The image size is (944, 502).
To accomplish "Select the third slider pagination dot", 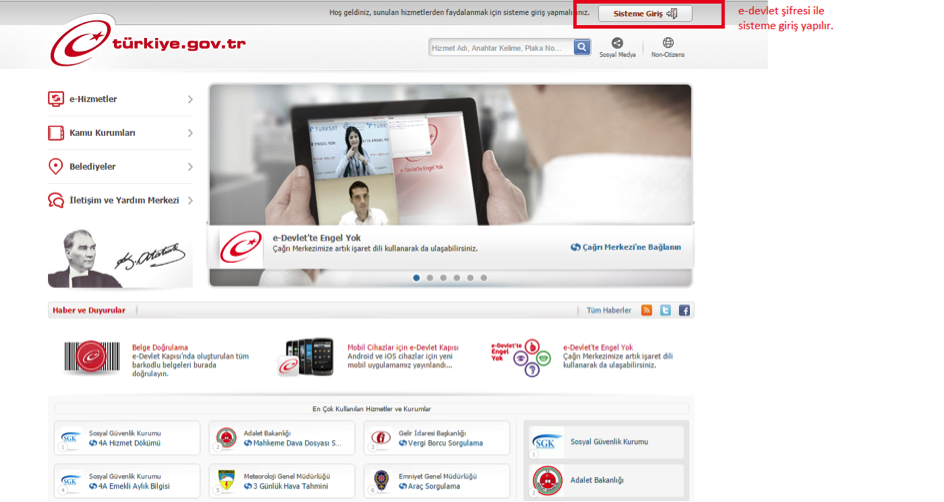I will (x=443, y=278).
